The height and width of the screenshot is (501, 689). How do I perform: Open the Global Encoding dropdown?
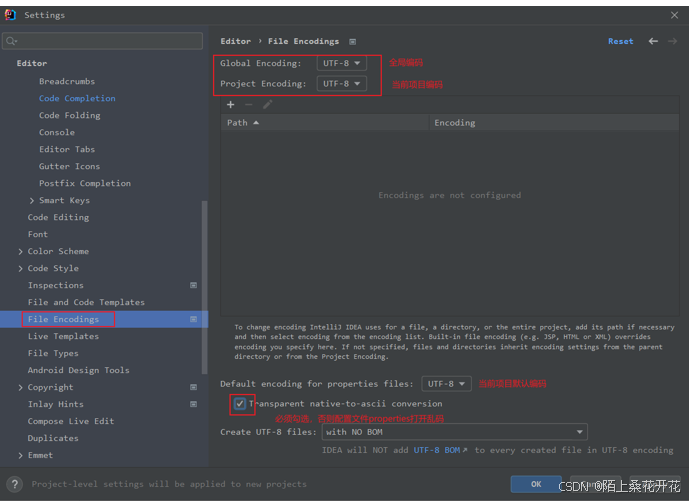(341, 63)
